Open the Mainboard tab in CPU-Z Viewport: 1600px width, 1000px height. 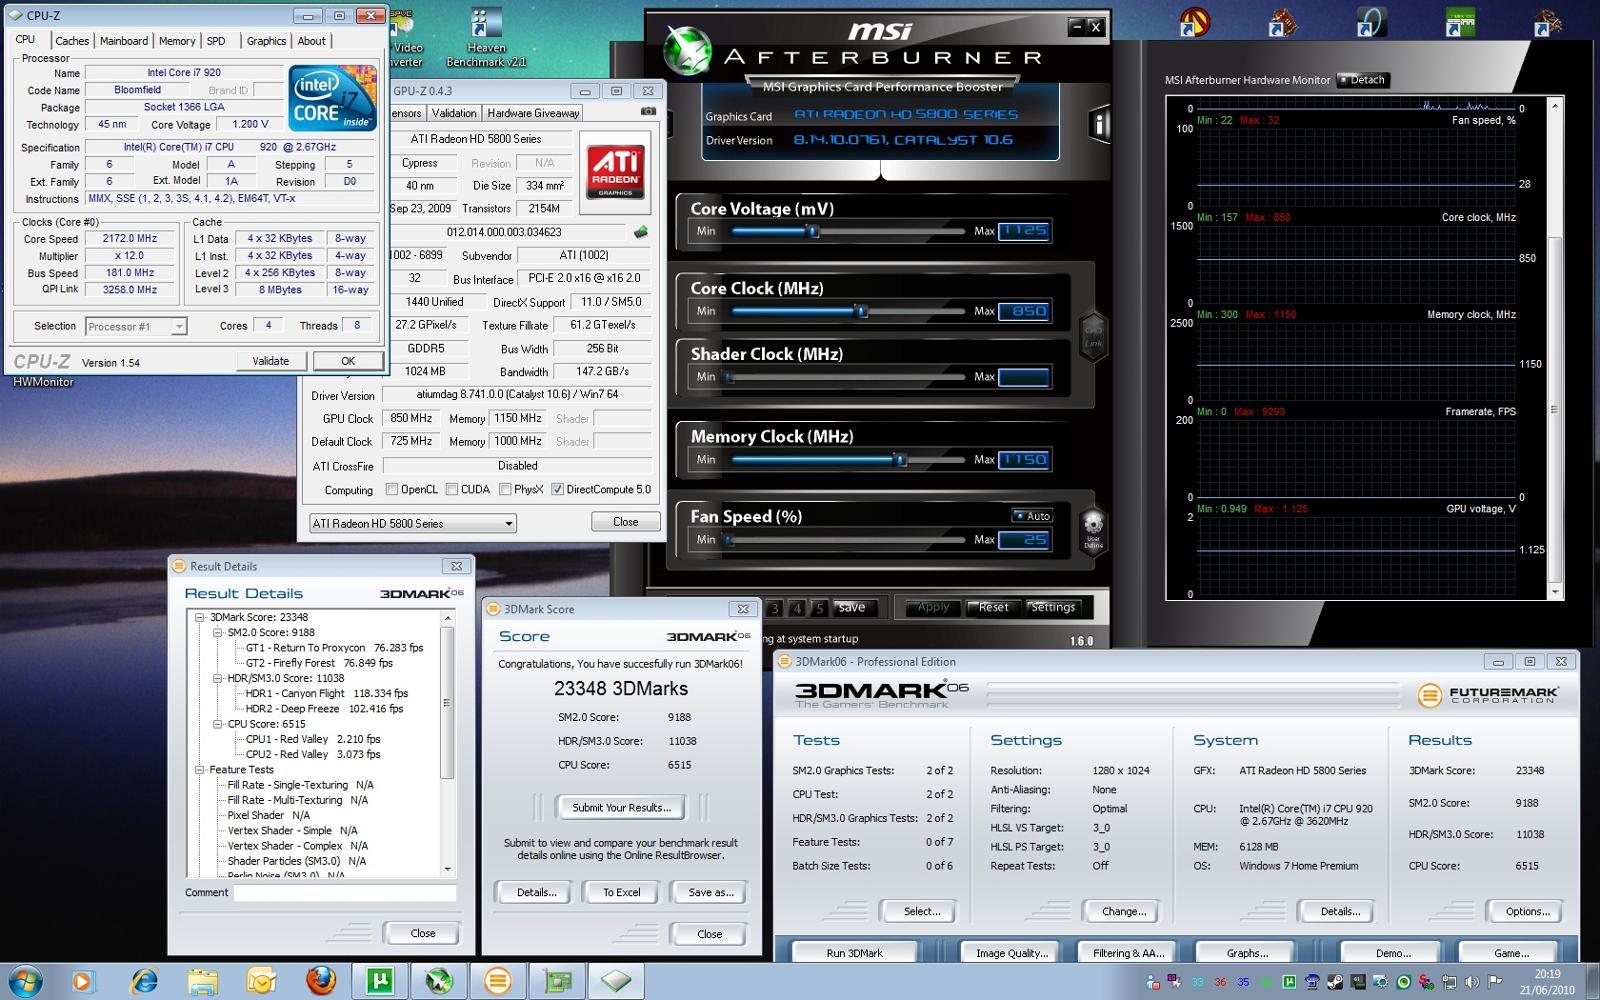124,41
